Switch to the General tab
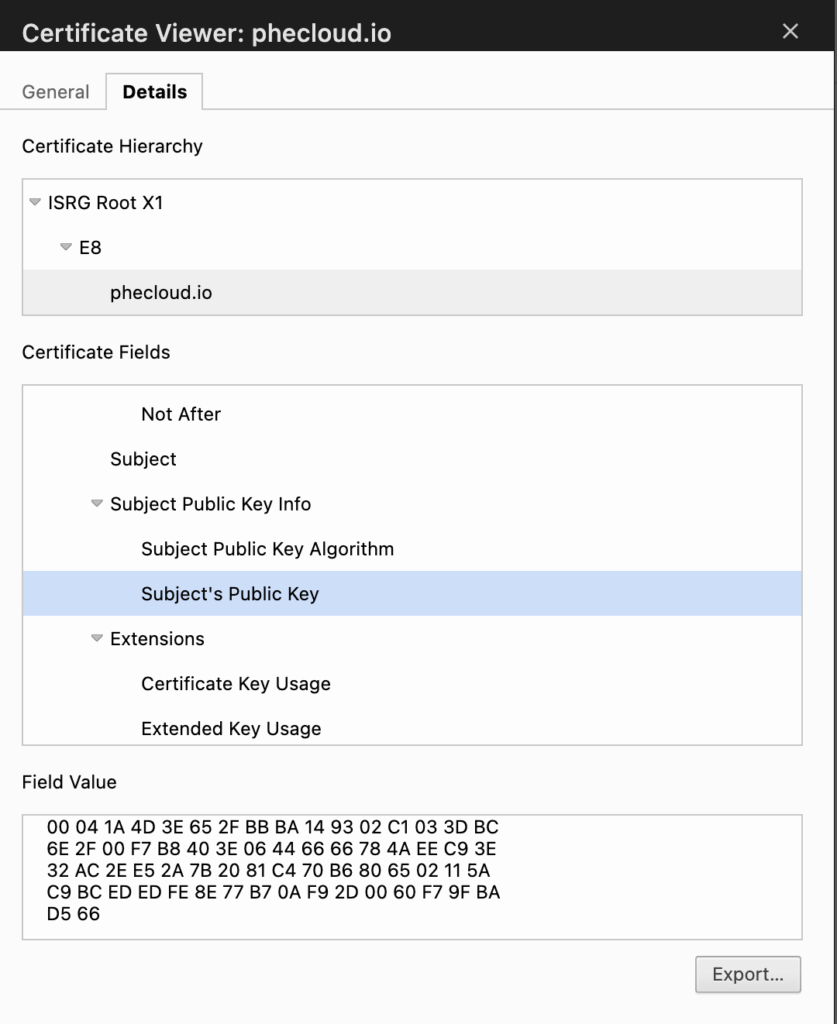Image resolution: width=837 pixels, height=1024 pixels. 56,92
